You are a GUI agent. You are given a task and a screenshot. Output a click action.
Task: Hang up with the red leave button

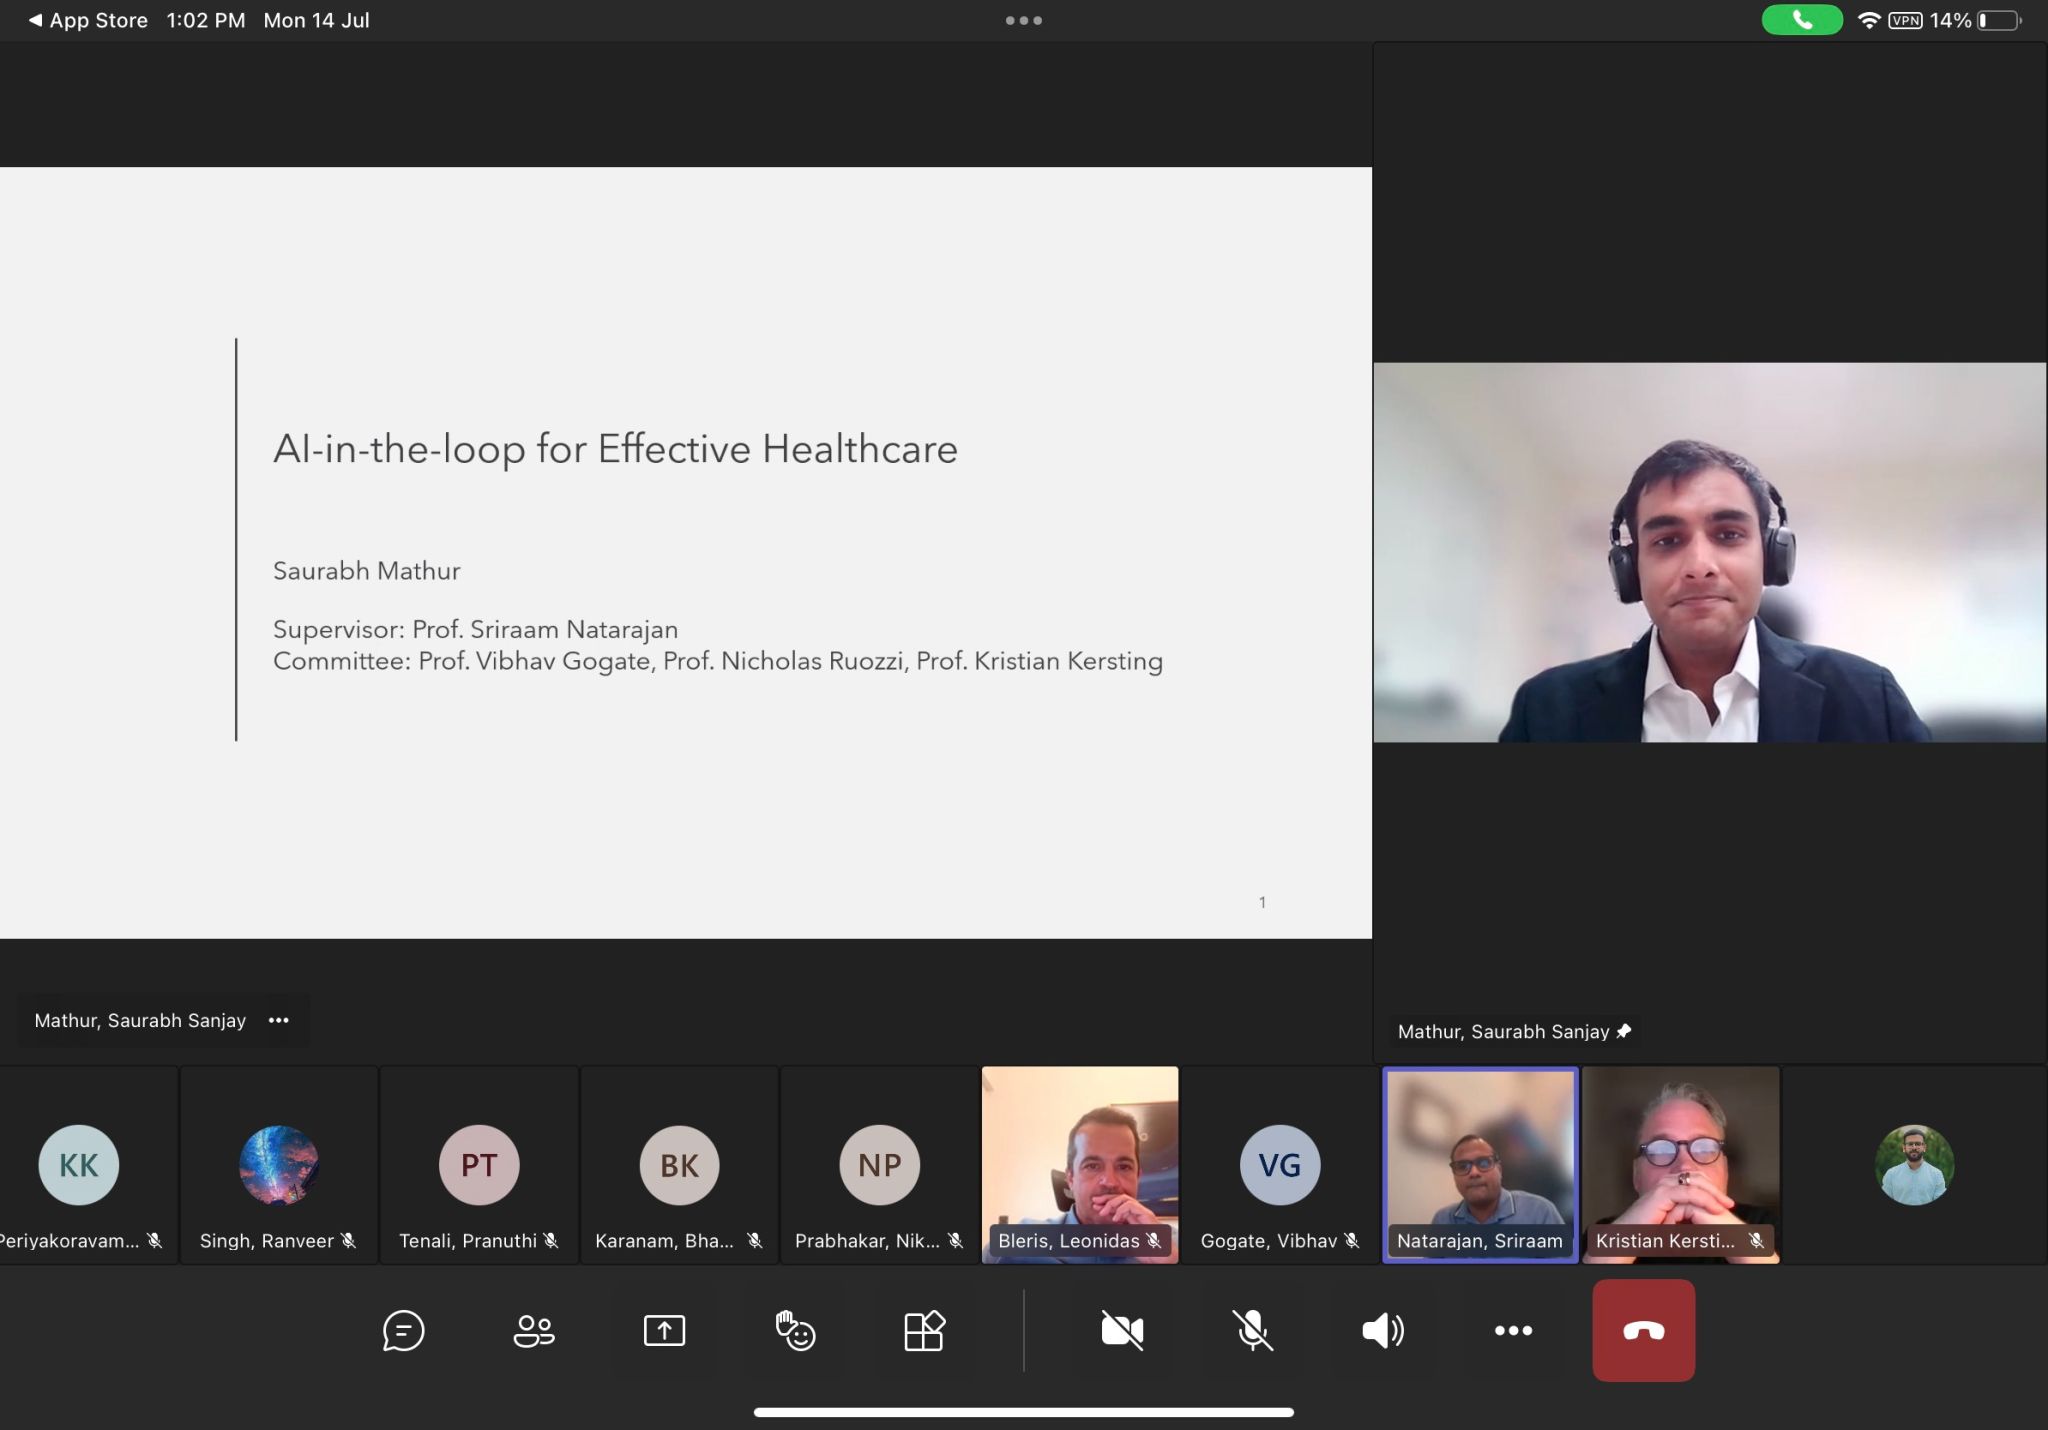(x=1643, y=1331)
